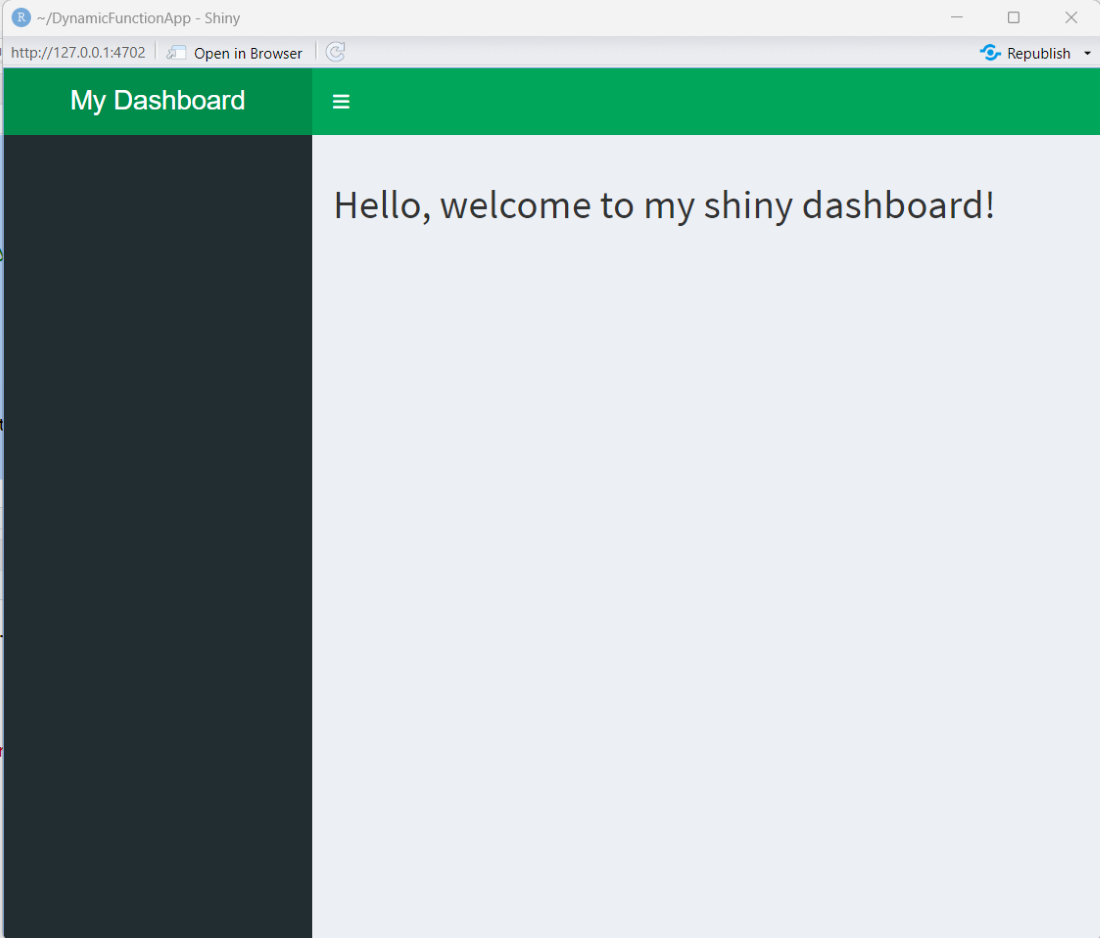
Task: Expand the Republish dropdown arrow
Action: point(1087,53)
